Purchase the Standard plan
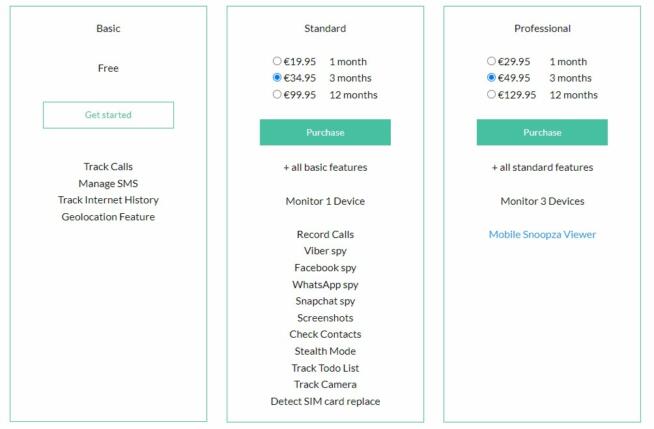Viewport: 654px width, 429px height. pos(325,132)
